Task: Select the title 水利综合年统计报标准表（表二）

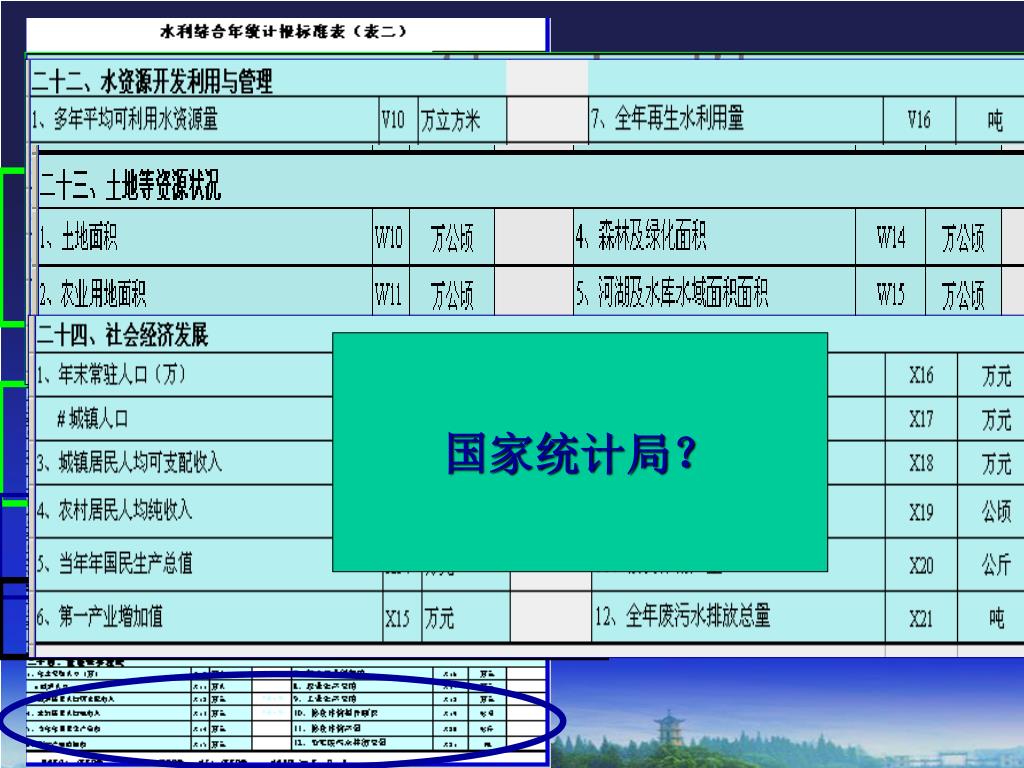Action: point(284,31)
